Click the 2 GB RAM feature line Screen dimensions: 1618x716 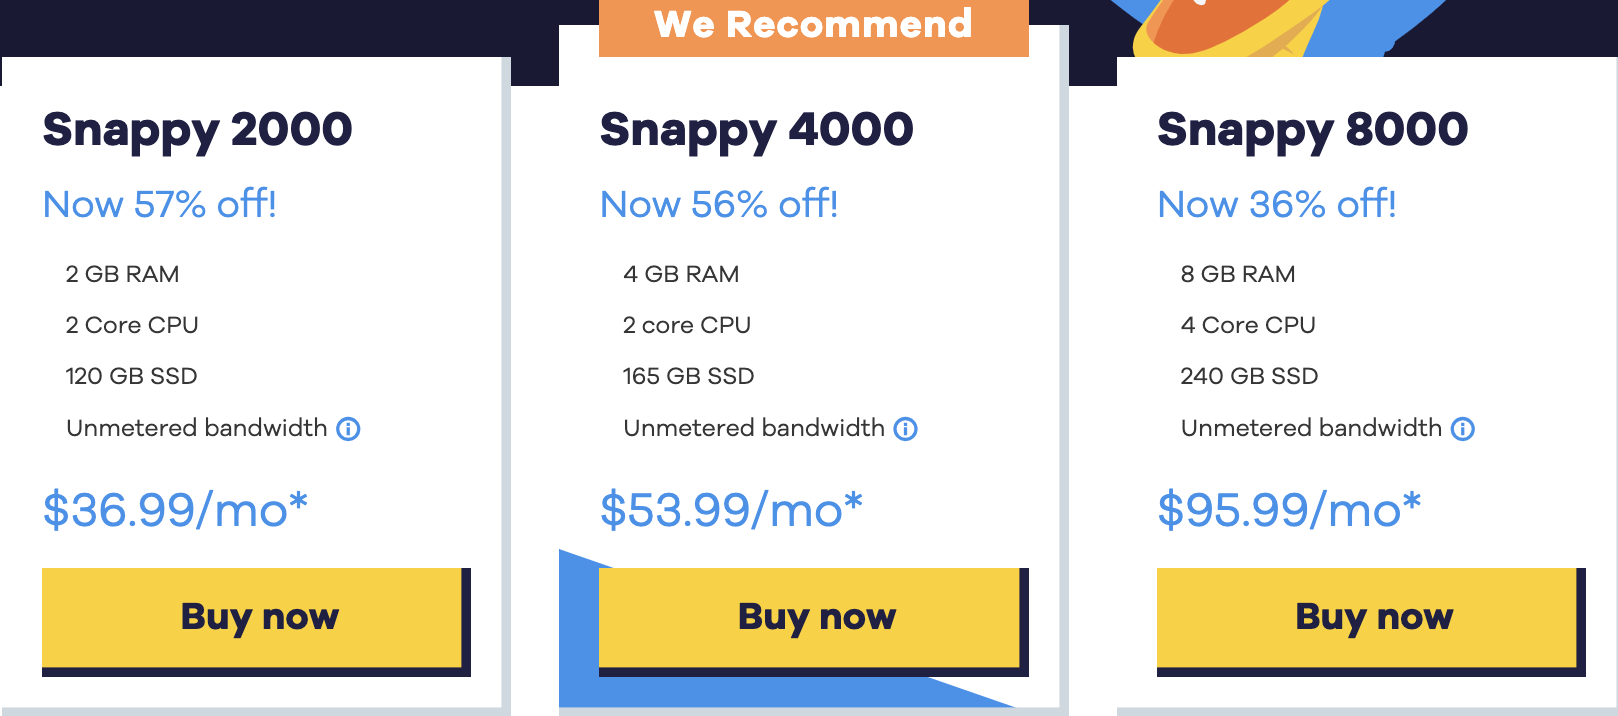[x=122, y=274]
